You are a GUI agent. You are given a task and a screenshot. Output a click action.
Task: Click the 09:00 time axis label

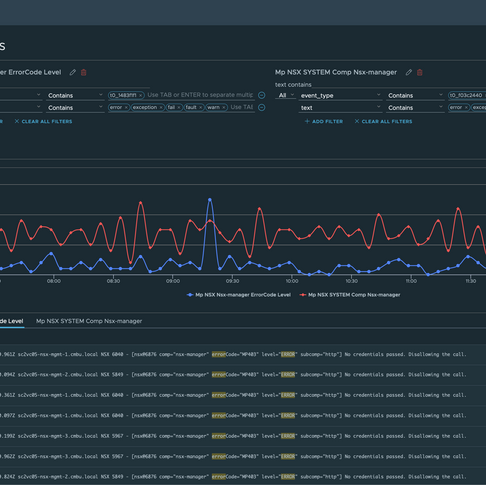[x=173, y=281]
